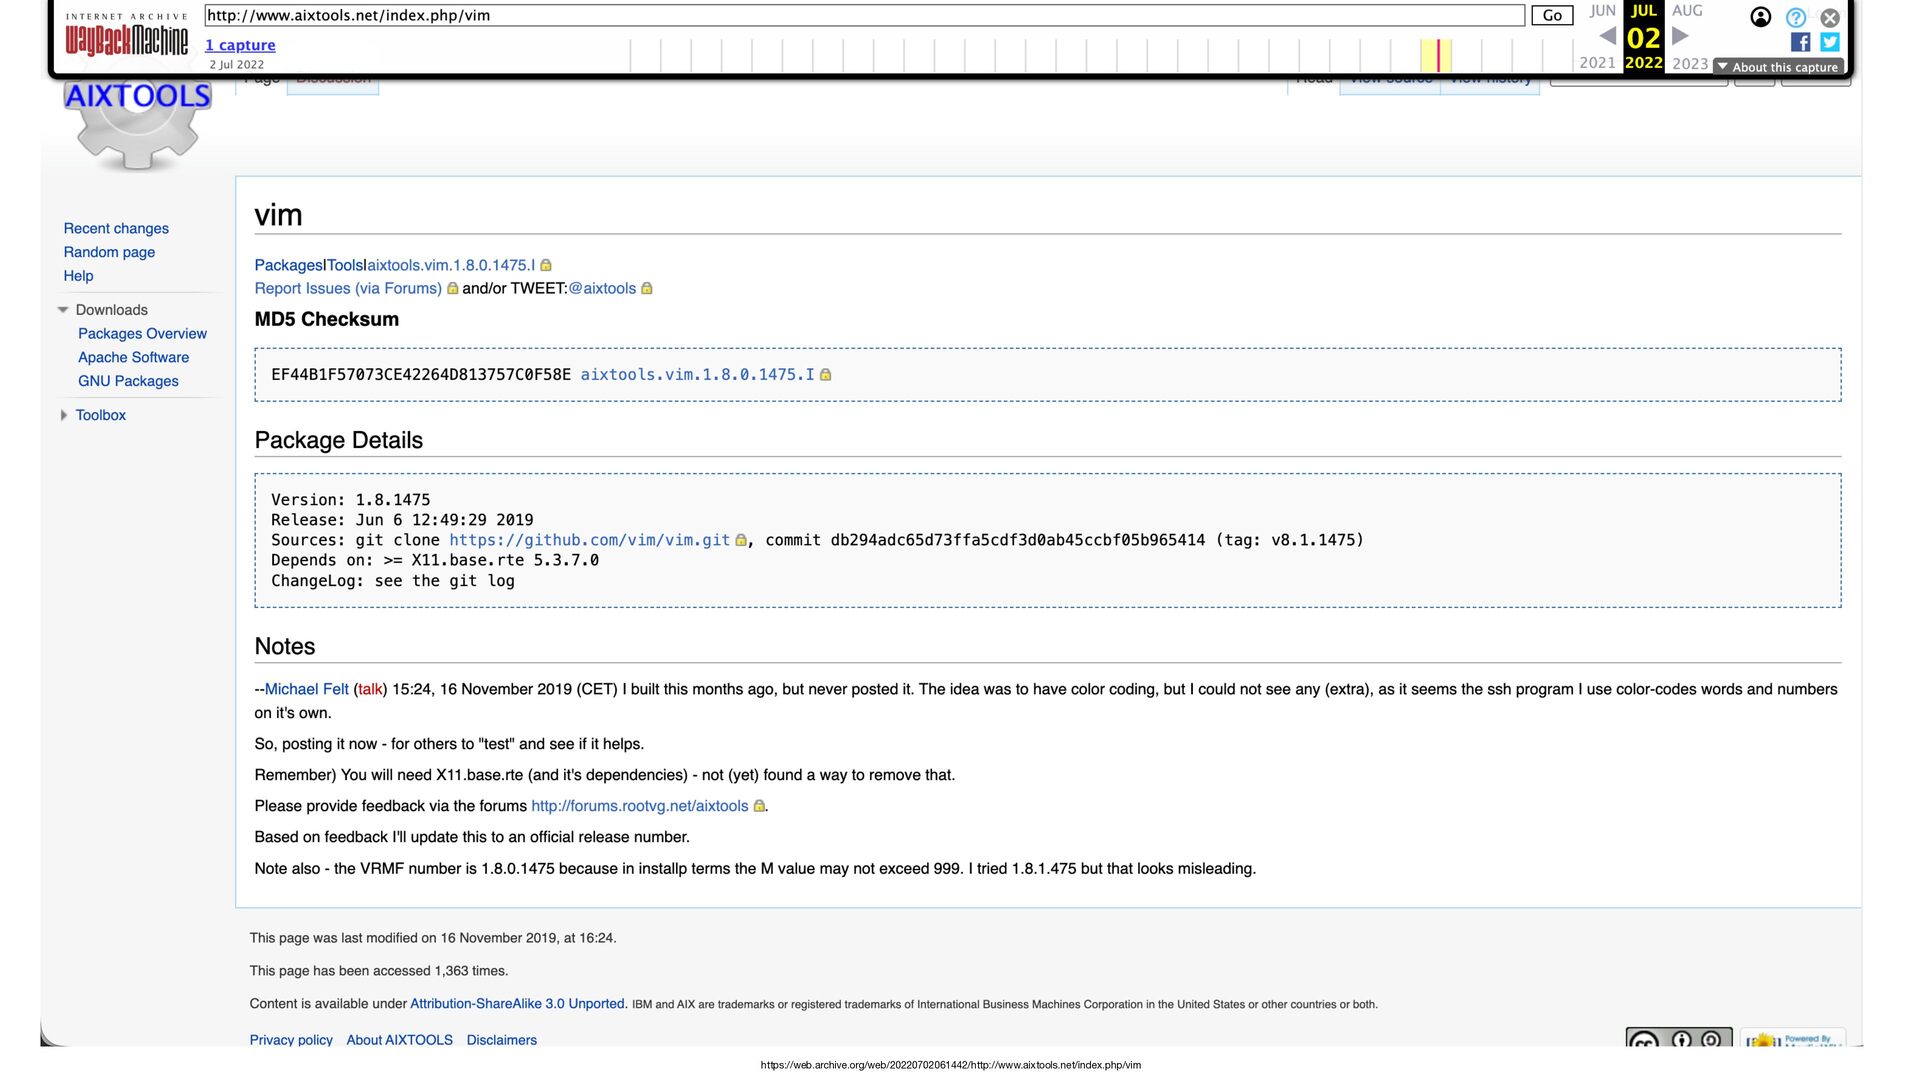Open the Wayback user account icon
This screenshot has height=1080, width=1920.
pyautogui.click(x=1761, y=17)
